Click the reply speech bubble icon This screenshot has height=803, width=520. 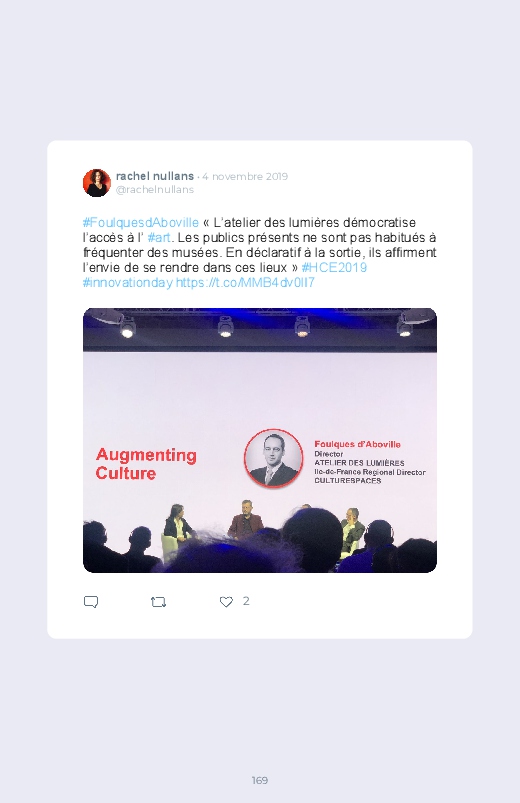tap(91, 602)
